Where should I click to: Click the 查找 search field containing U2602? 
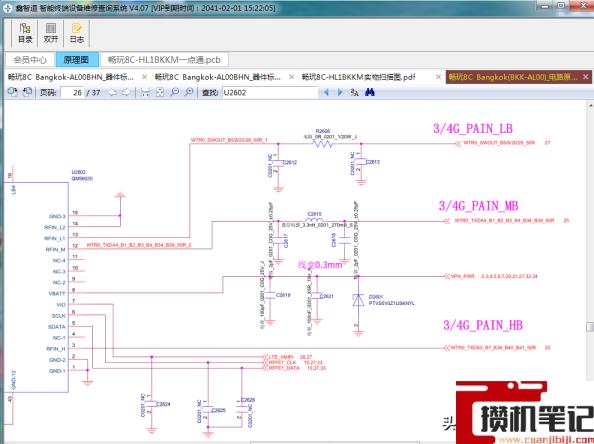pyautogui.click(x=270, y=92)
